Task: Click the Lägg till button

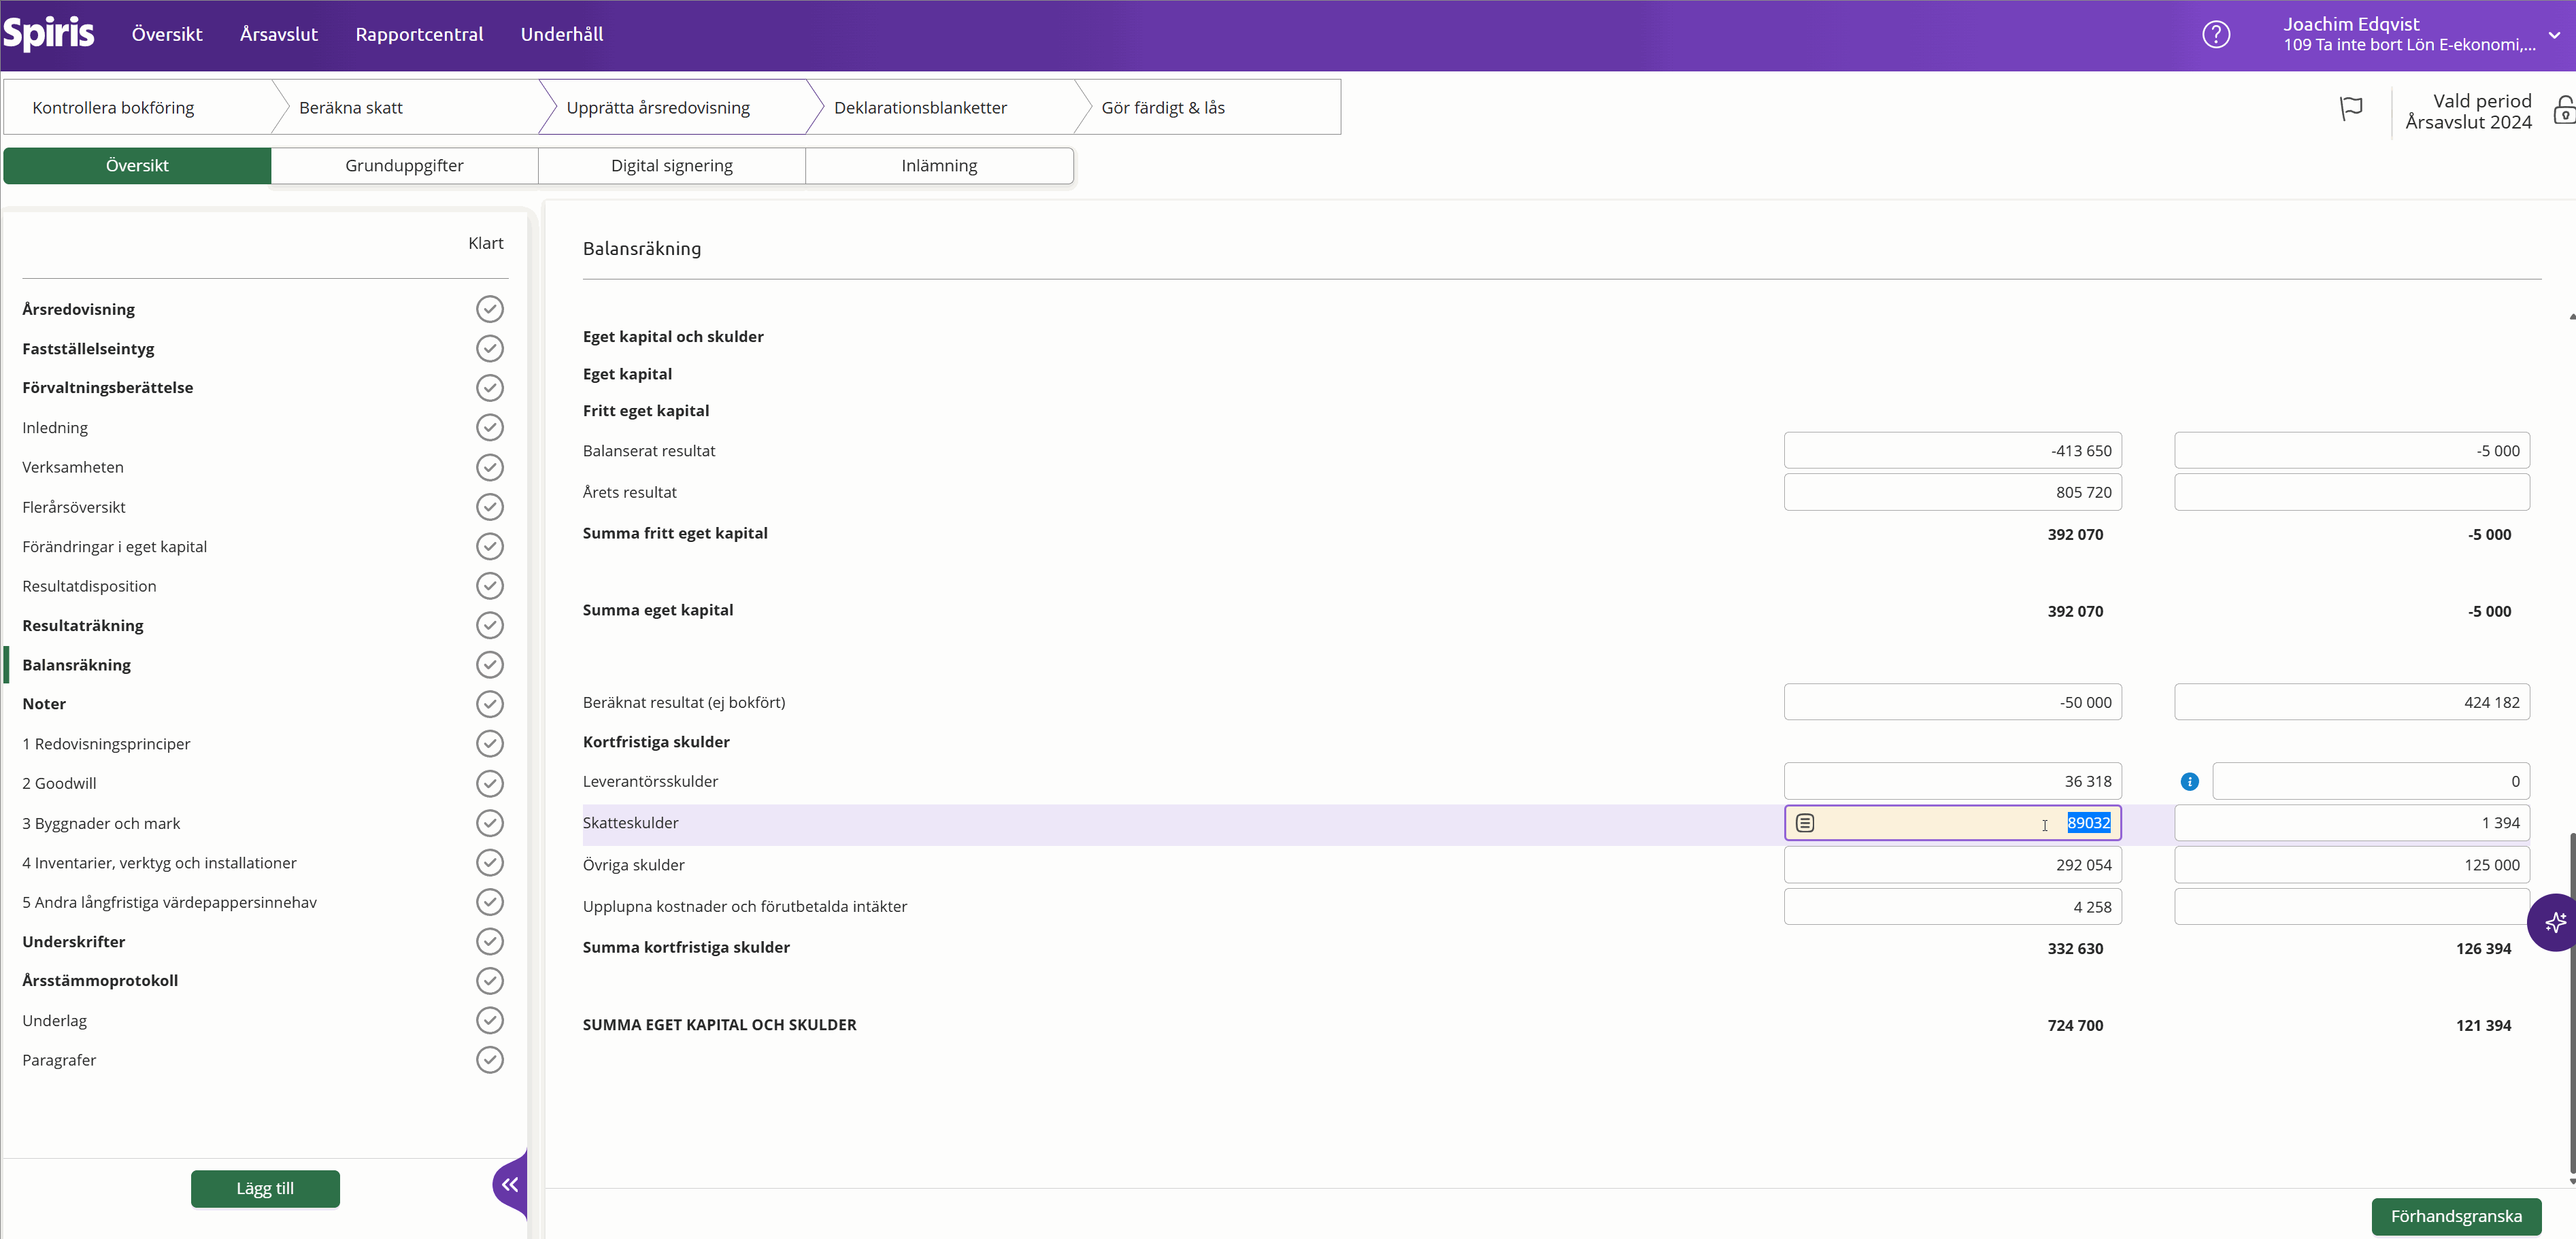Action: point(265,1189)
